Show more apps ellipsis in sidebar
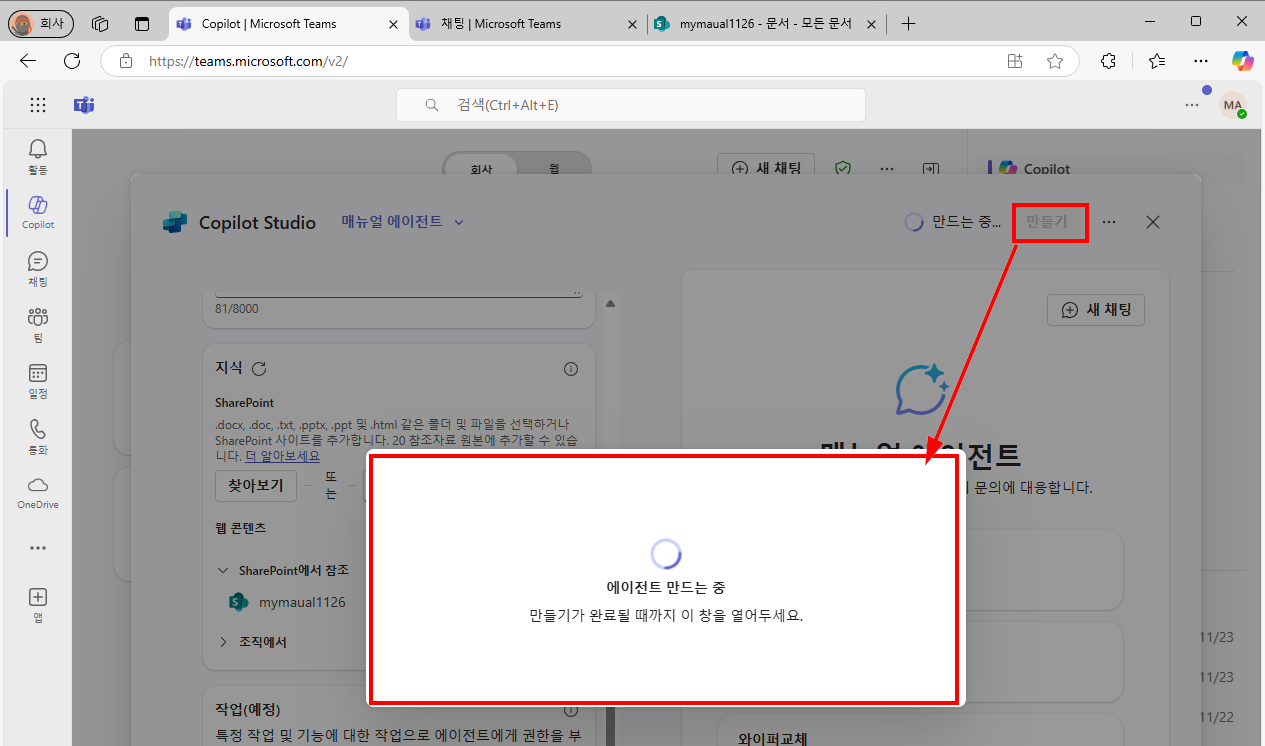The height and width of the screenshot is (746, 1265). click(x=38, y=548)
